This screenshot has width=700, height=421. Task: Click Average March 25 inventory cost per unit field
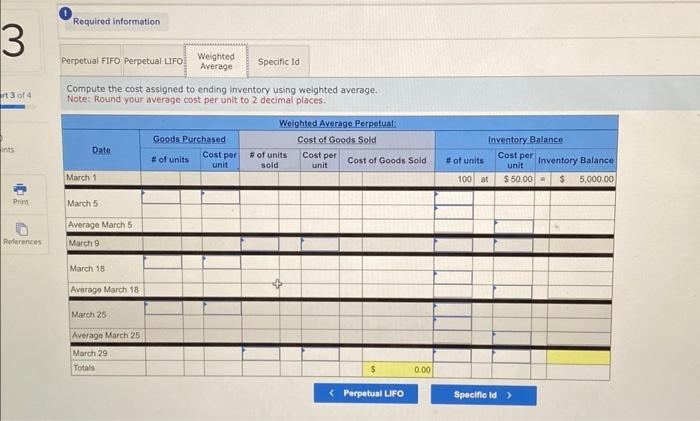pos(512,338)
